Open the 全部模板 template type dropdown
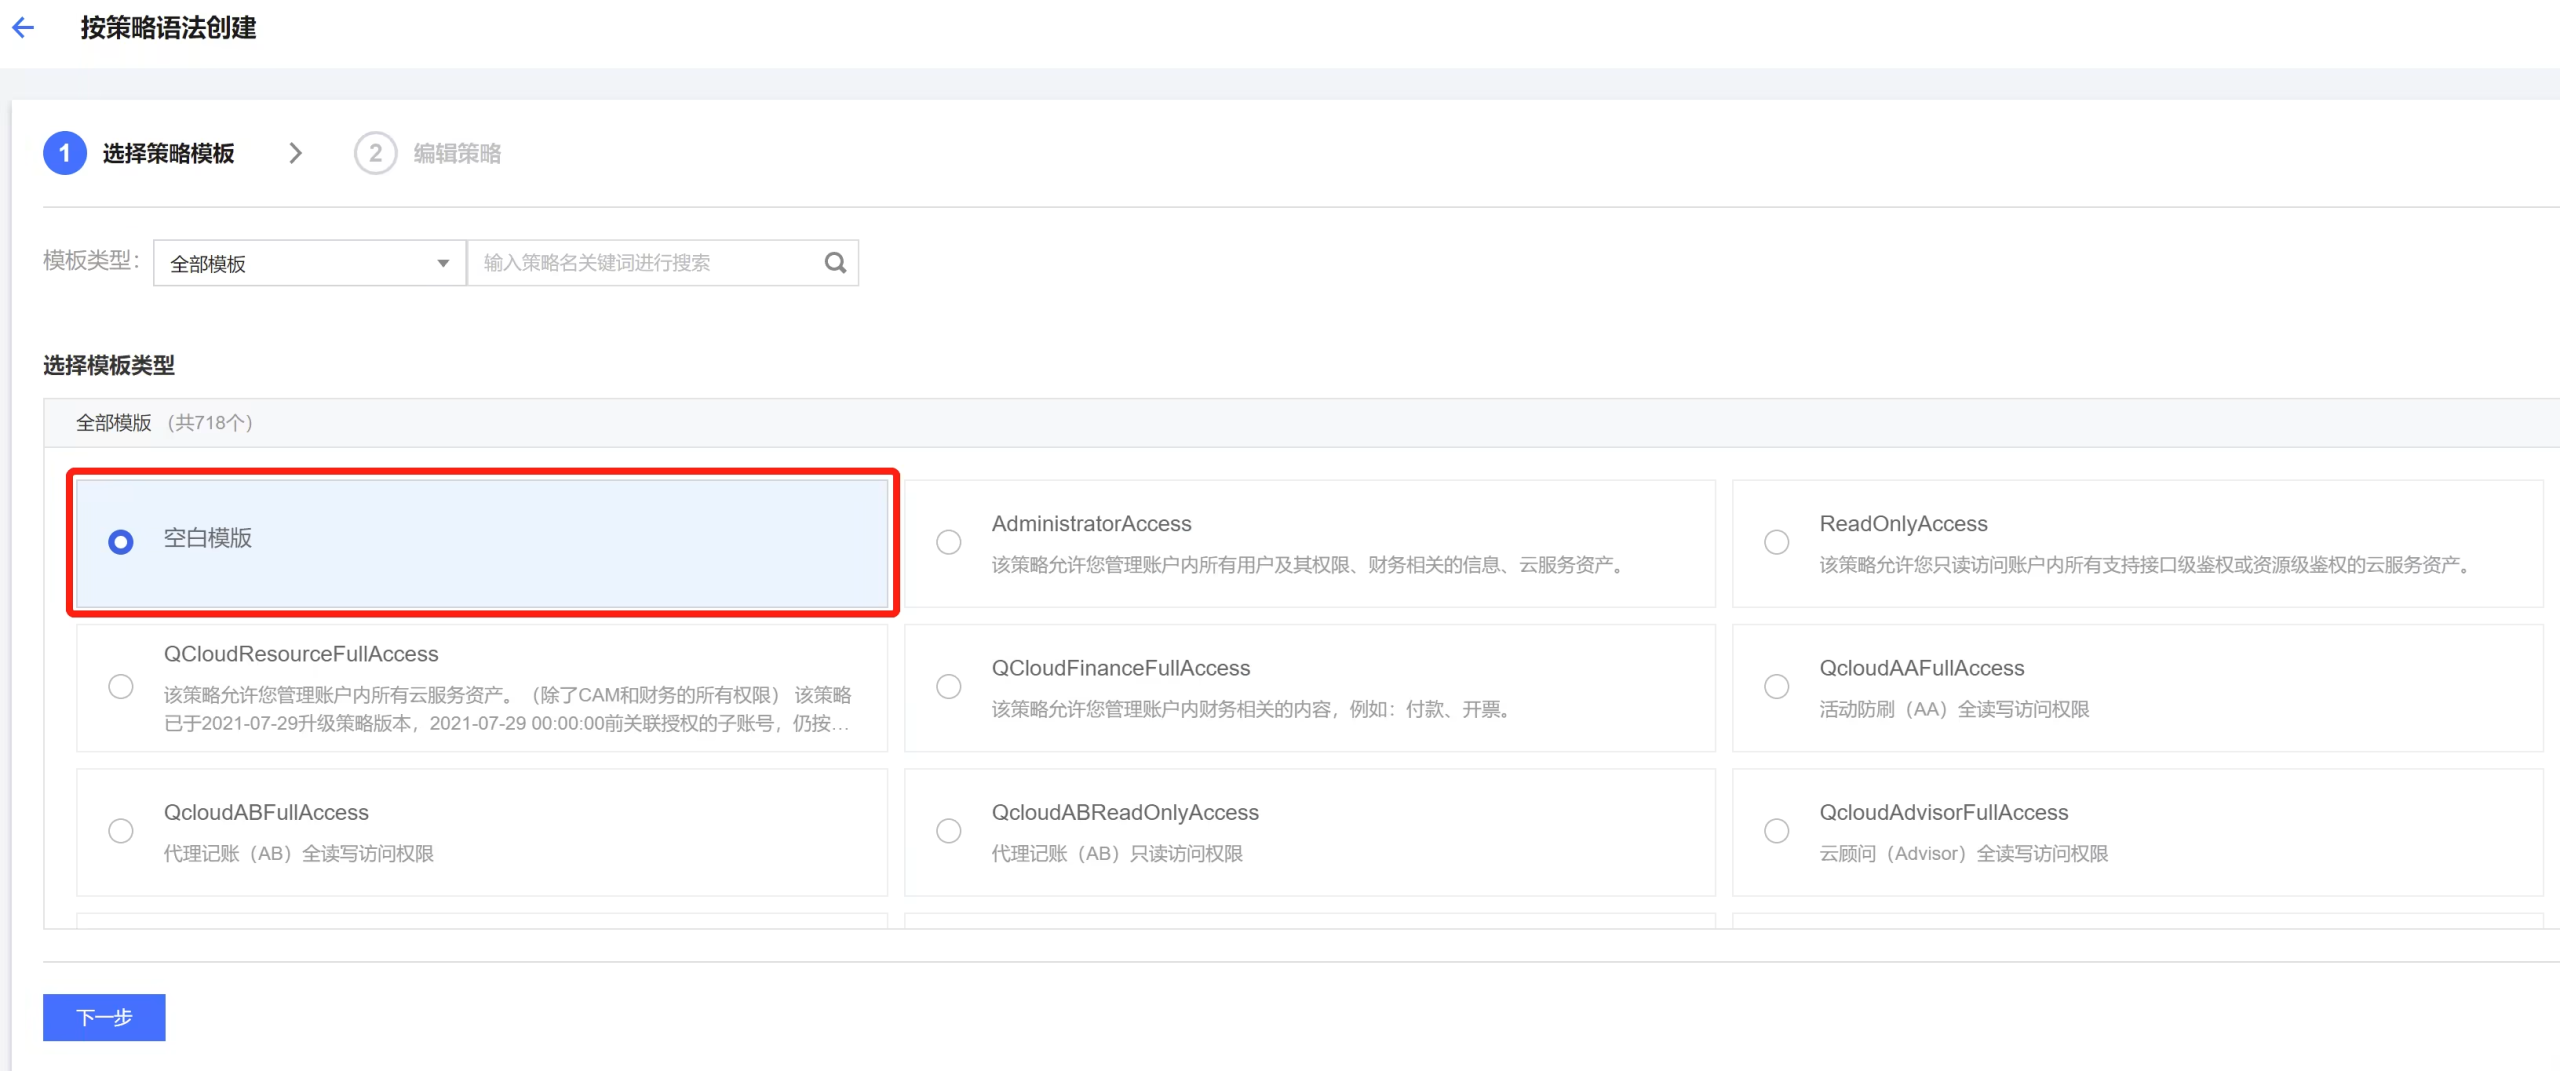The width and height of the screenshot is (2560, 1071). point(309,263)
